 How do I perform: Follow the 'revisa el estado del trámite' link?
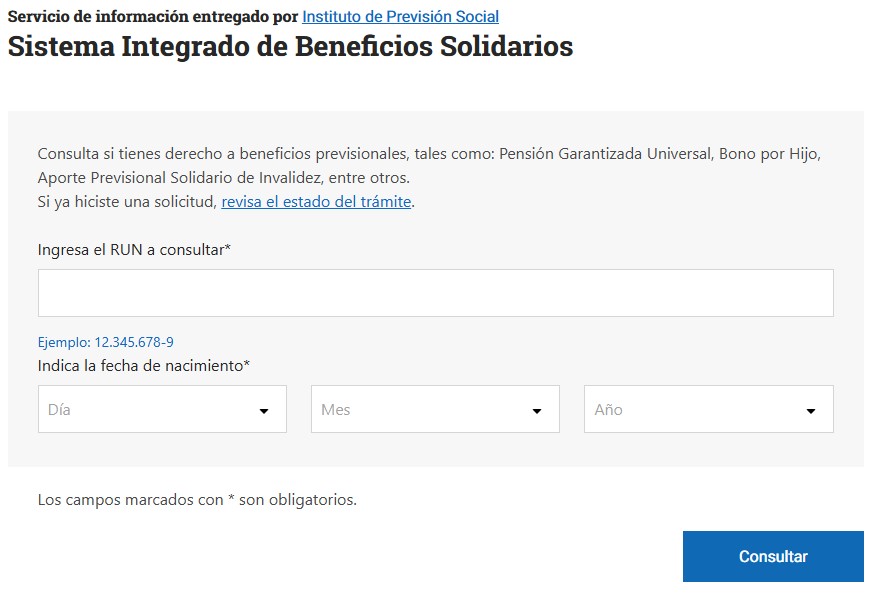(316, 201)
